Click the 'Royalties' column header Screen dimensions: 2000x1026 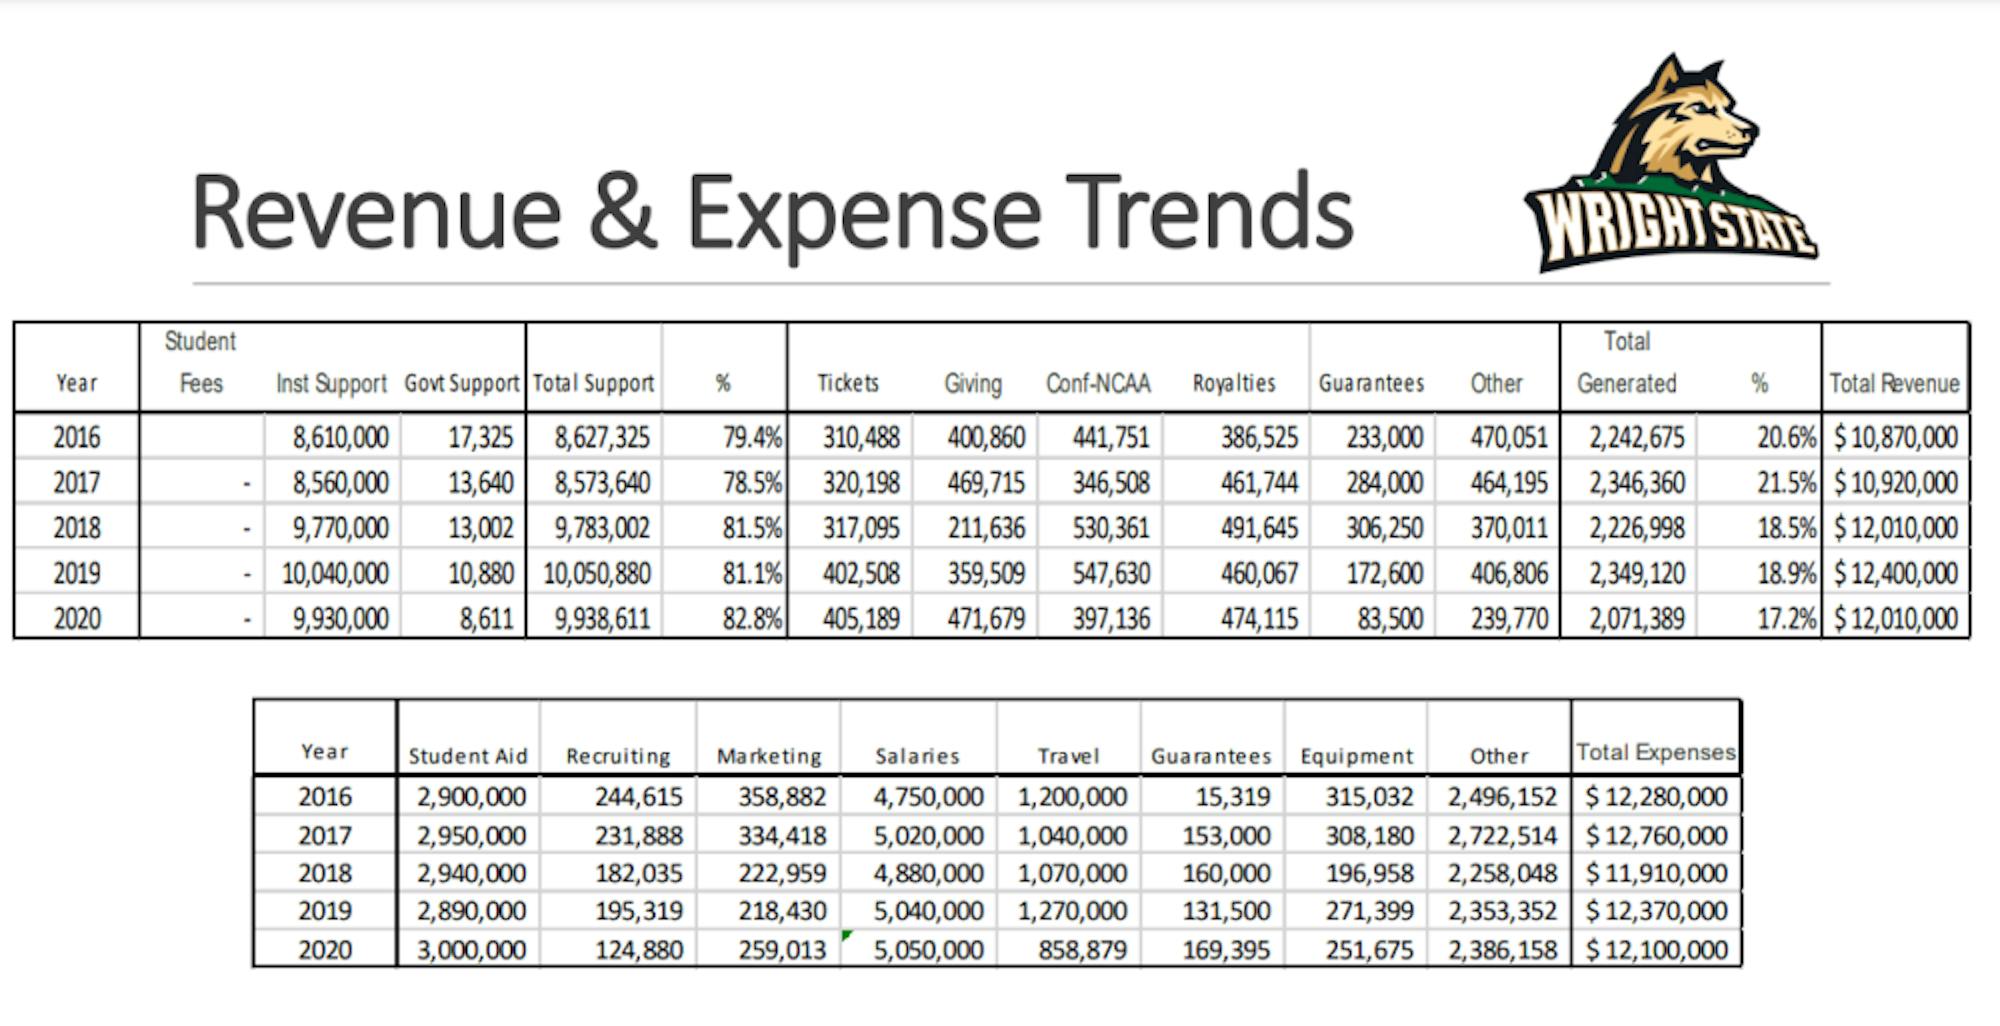tap(1234, 383)
